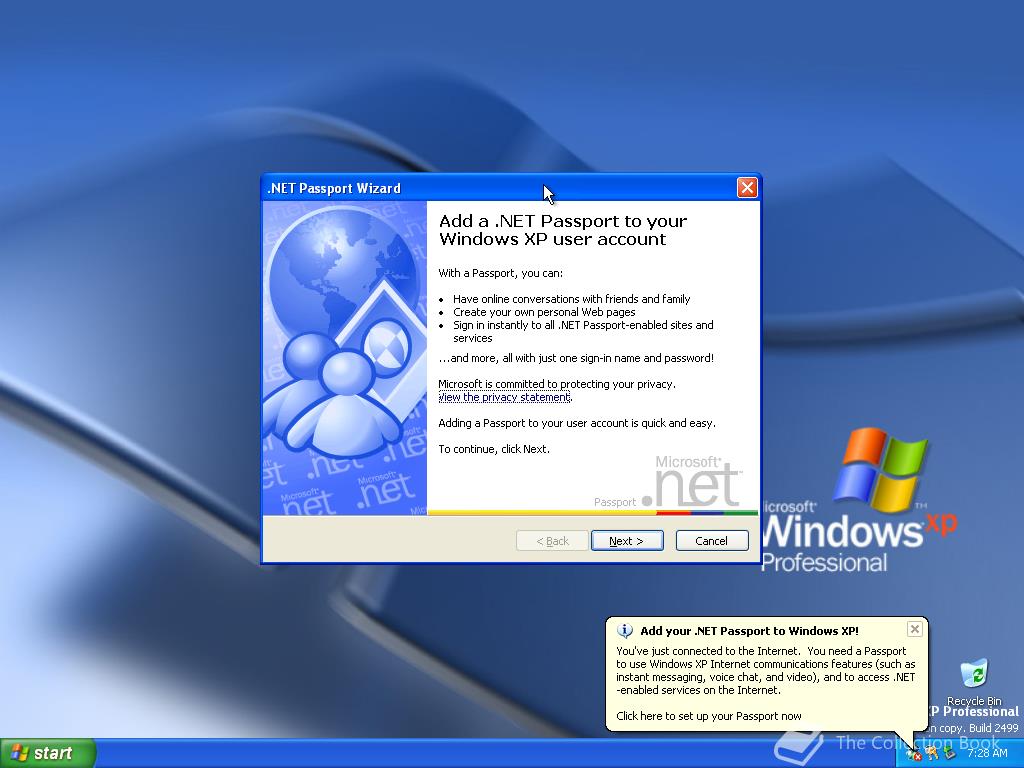The height and width of the screenshot is (768, 1024).
Task: Click the Messenger tray icon with red X
Action: click(914, 755)
